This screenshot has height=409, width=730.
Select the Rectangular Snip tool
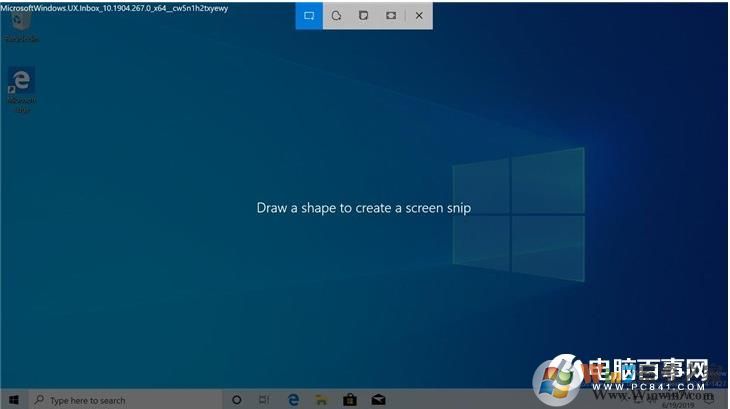pos(309,16)
